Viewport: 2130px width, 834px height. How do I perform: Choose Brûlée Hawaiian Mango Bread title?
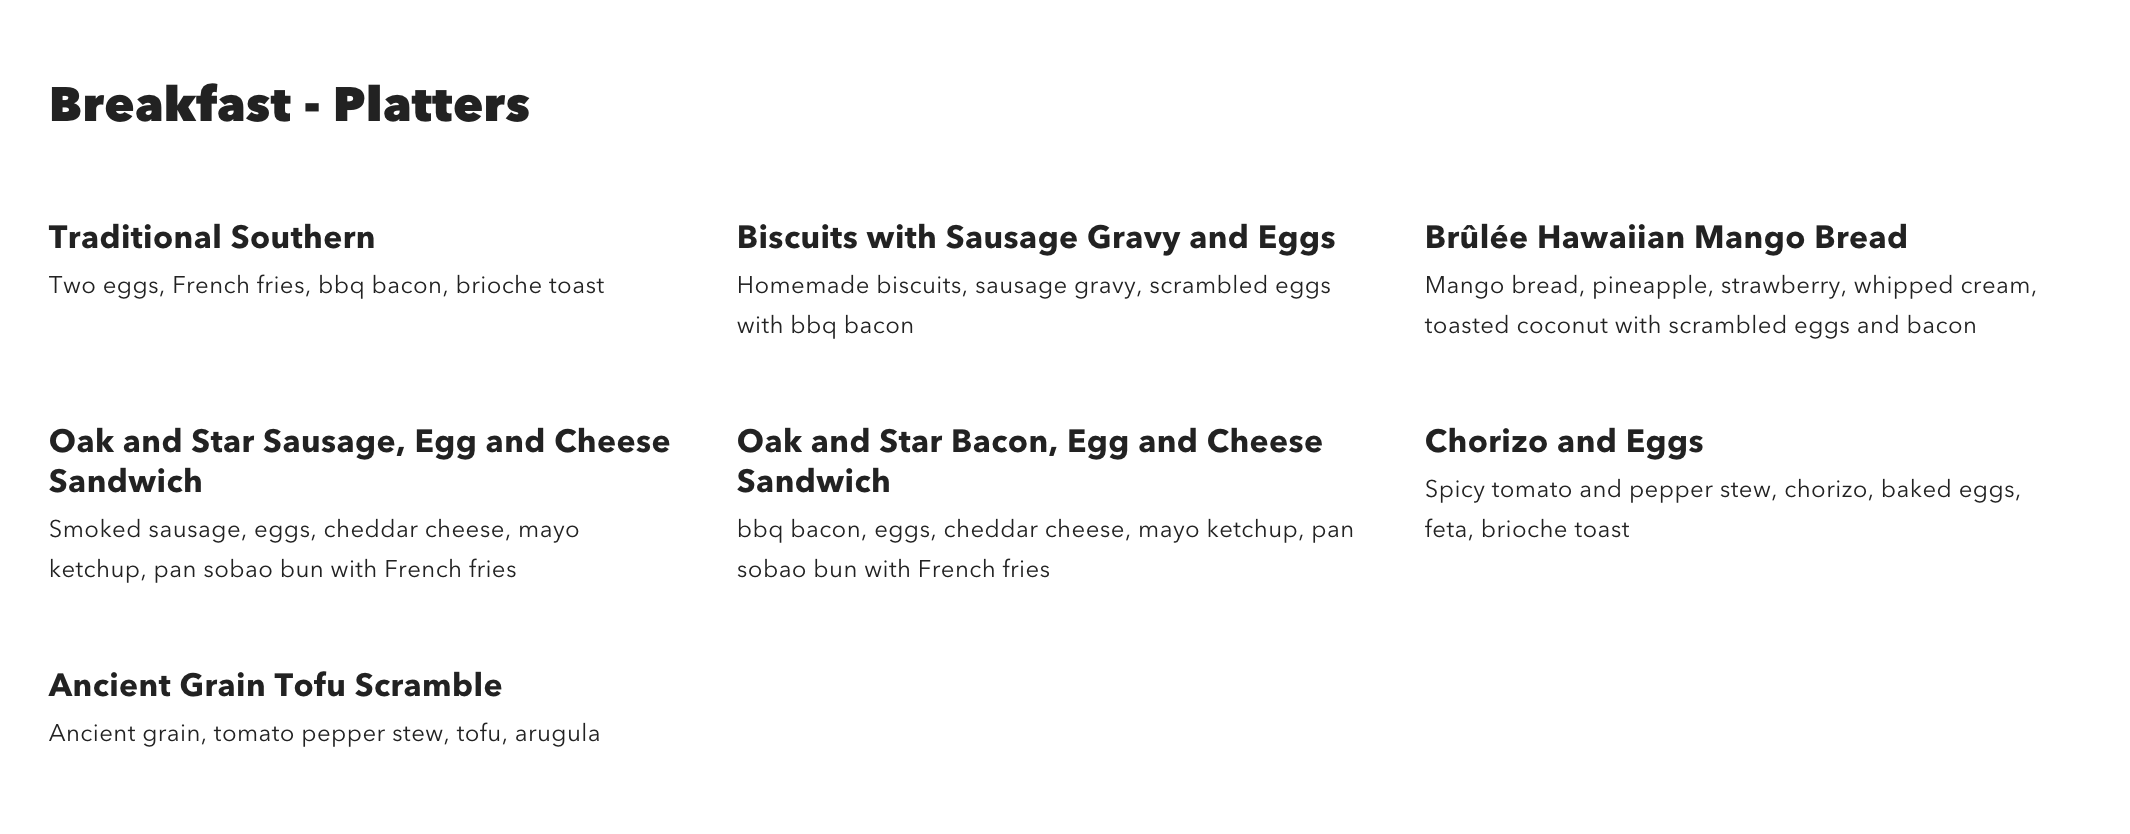coord(1665,238)
